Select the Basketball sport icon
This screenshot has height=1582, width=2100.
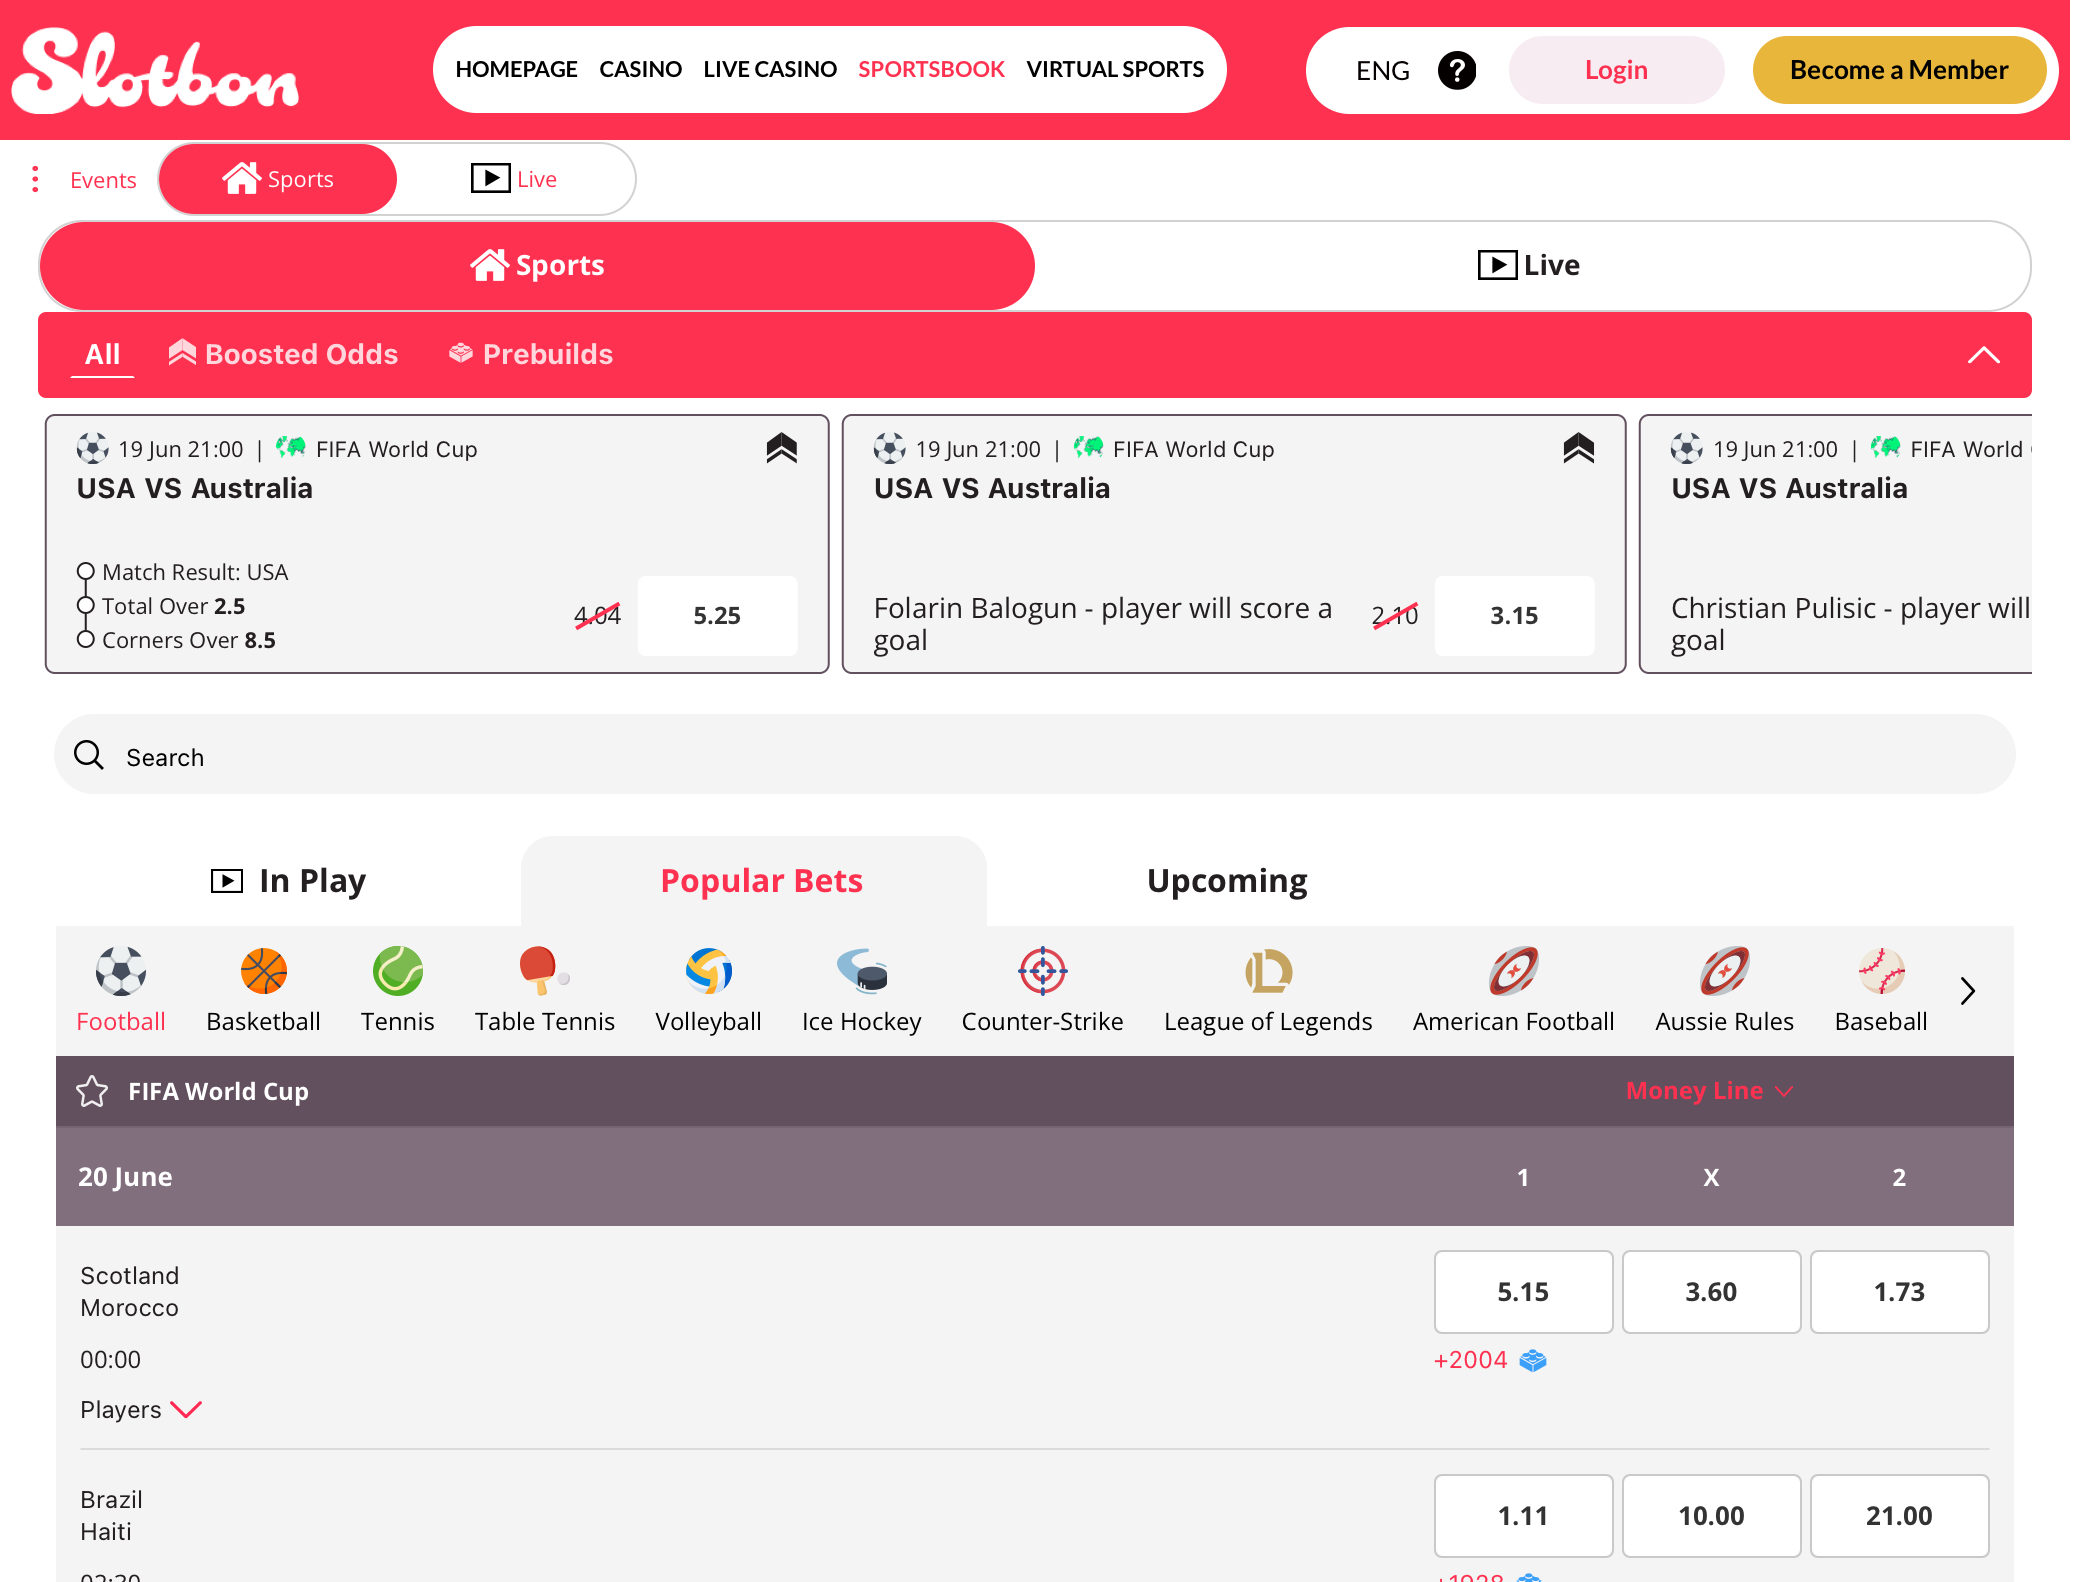[264, 971]
